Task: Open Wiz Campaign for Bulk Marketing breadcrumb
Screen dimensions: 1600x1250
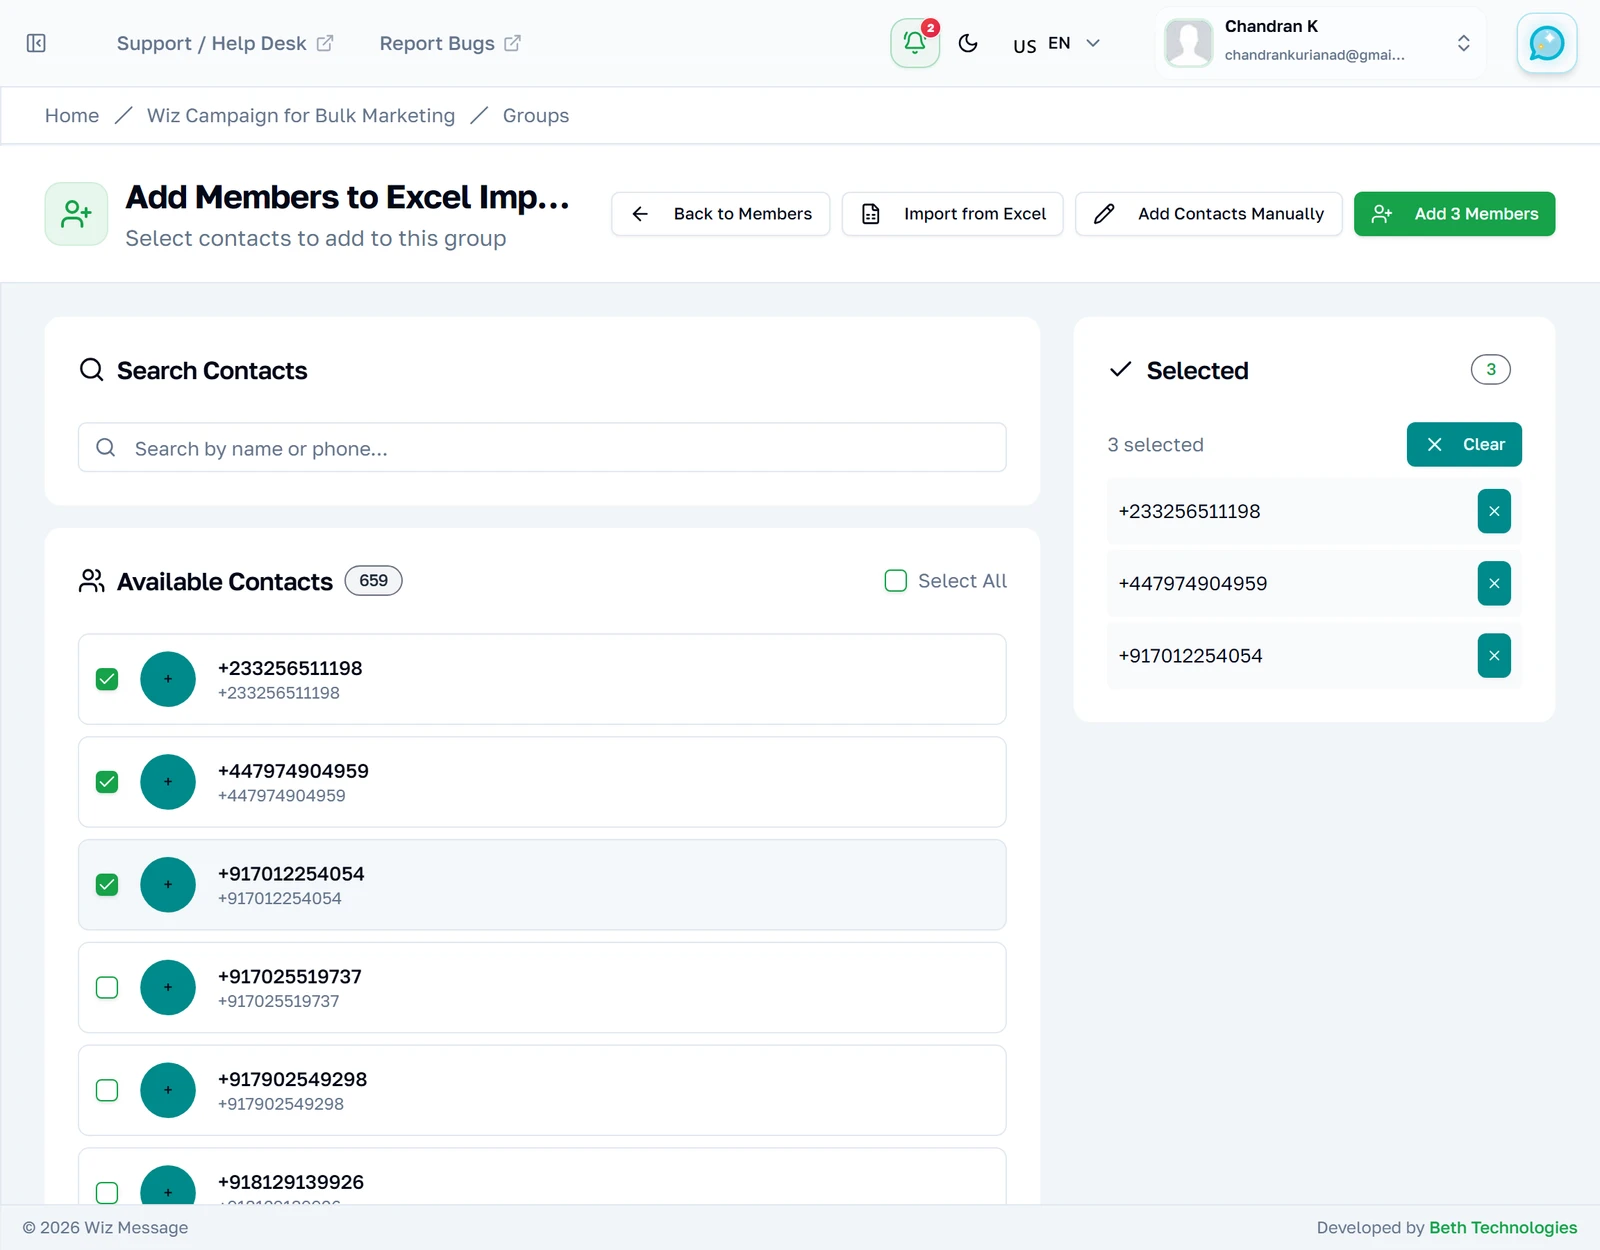Action: [x=301, y=116]
